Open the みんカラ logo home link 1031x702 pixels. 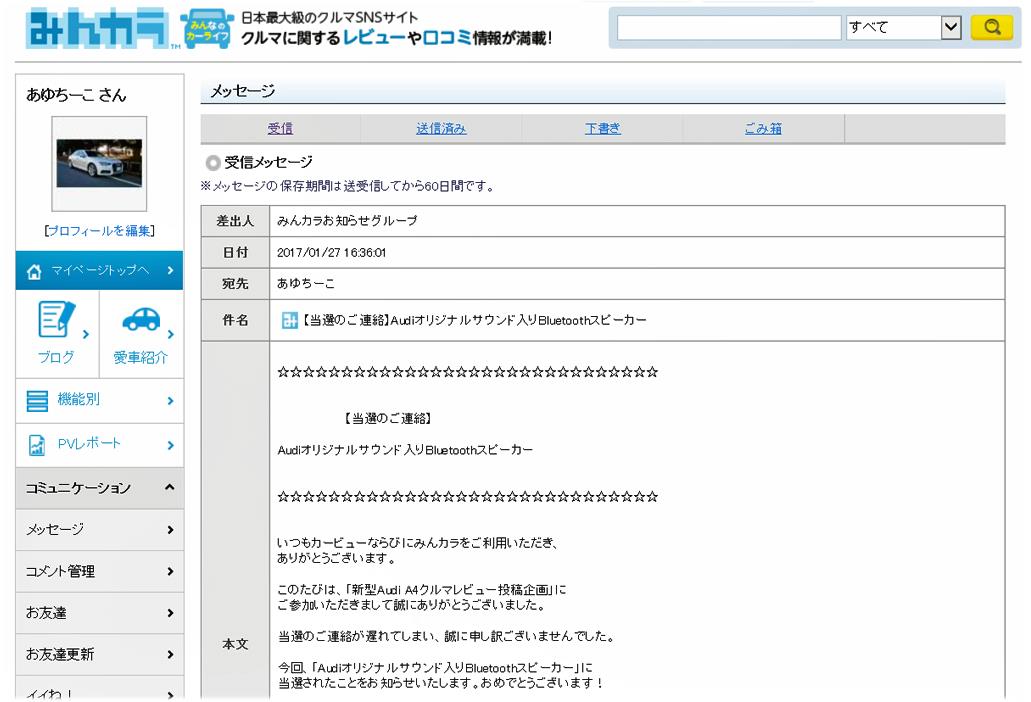(x=97, y=30)
